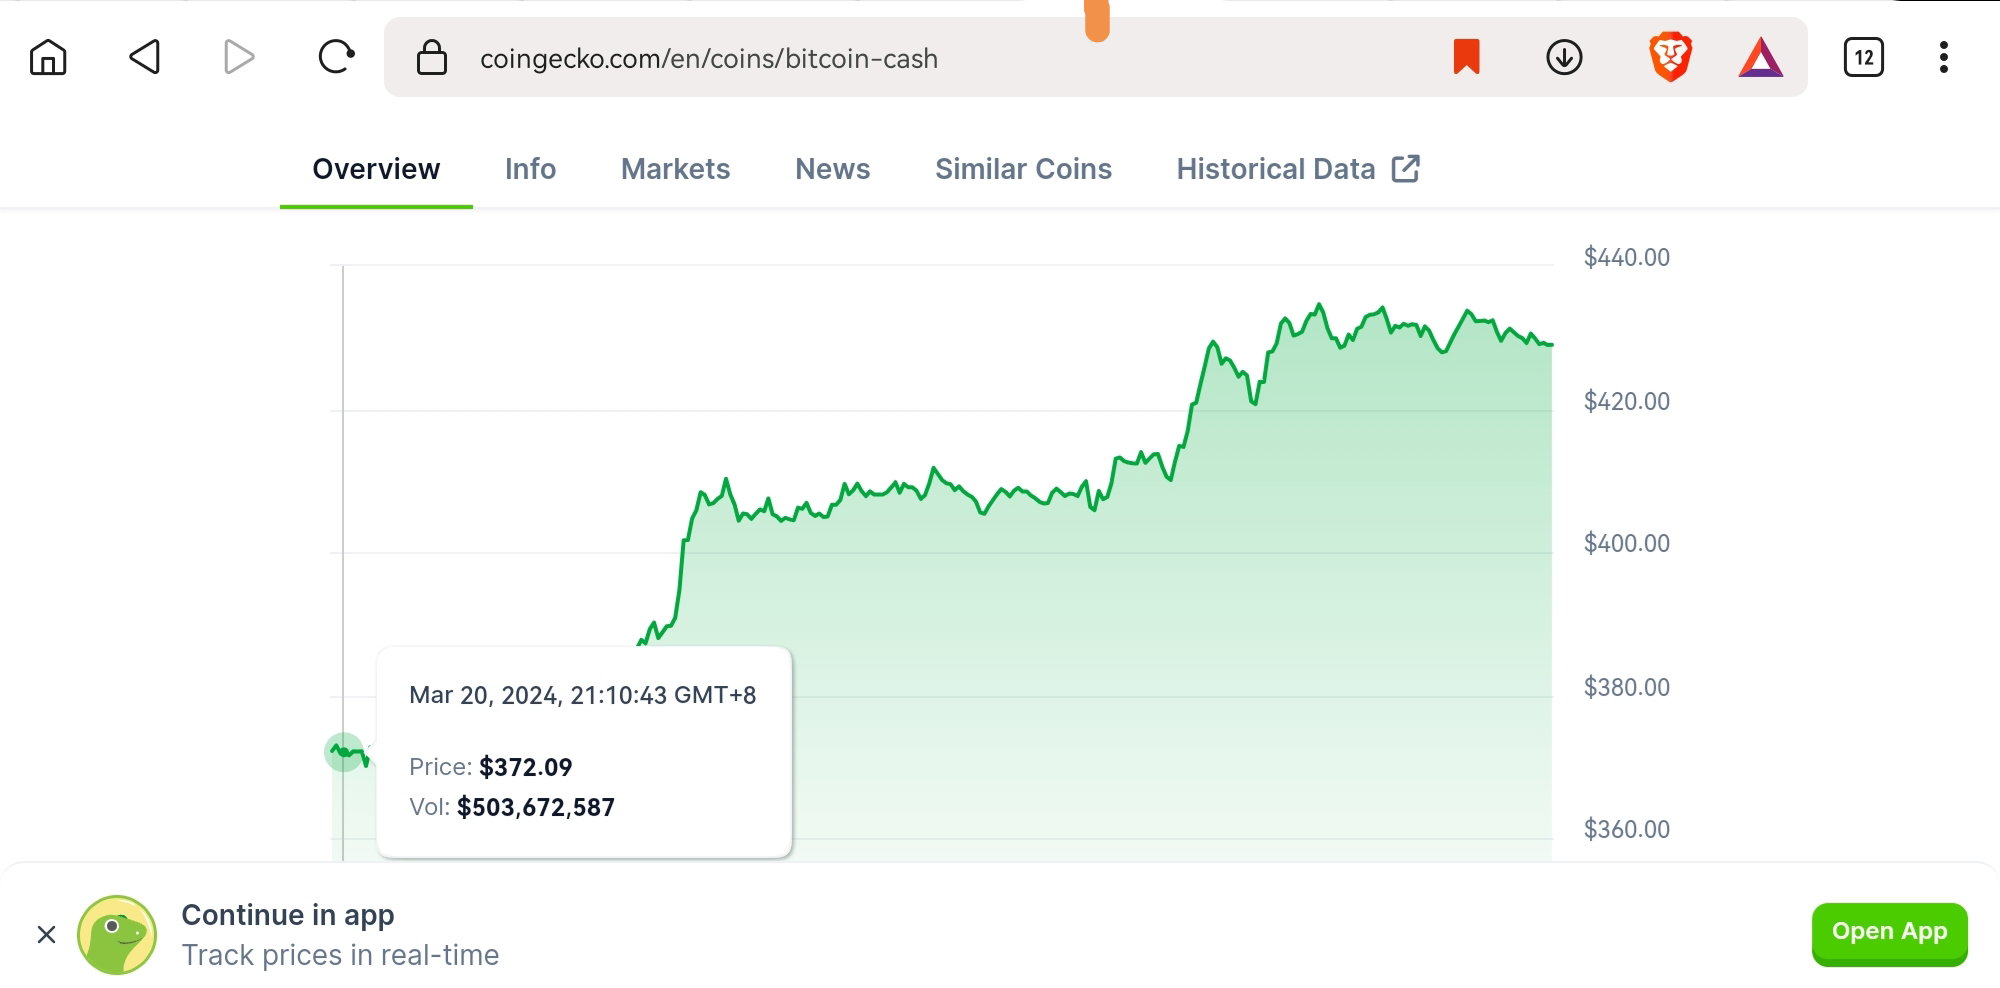The image size is (2000, 988).
Task: Reload the CoinGecko page
Action: coord(336,57)
